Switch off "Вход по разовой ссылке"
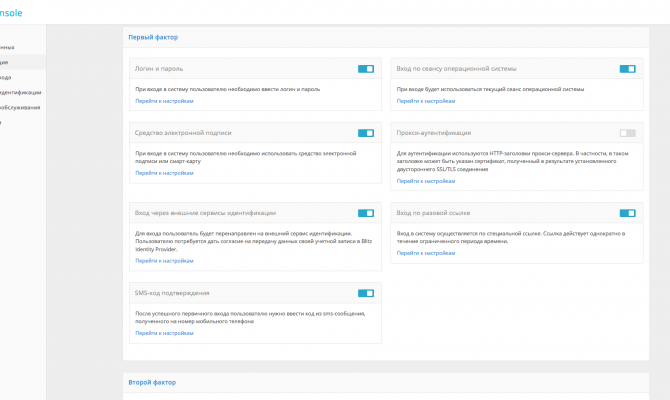Screen dimensions: 670x400 pyautogui.click(x=627, y=213)
